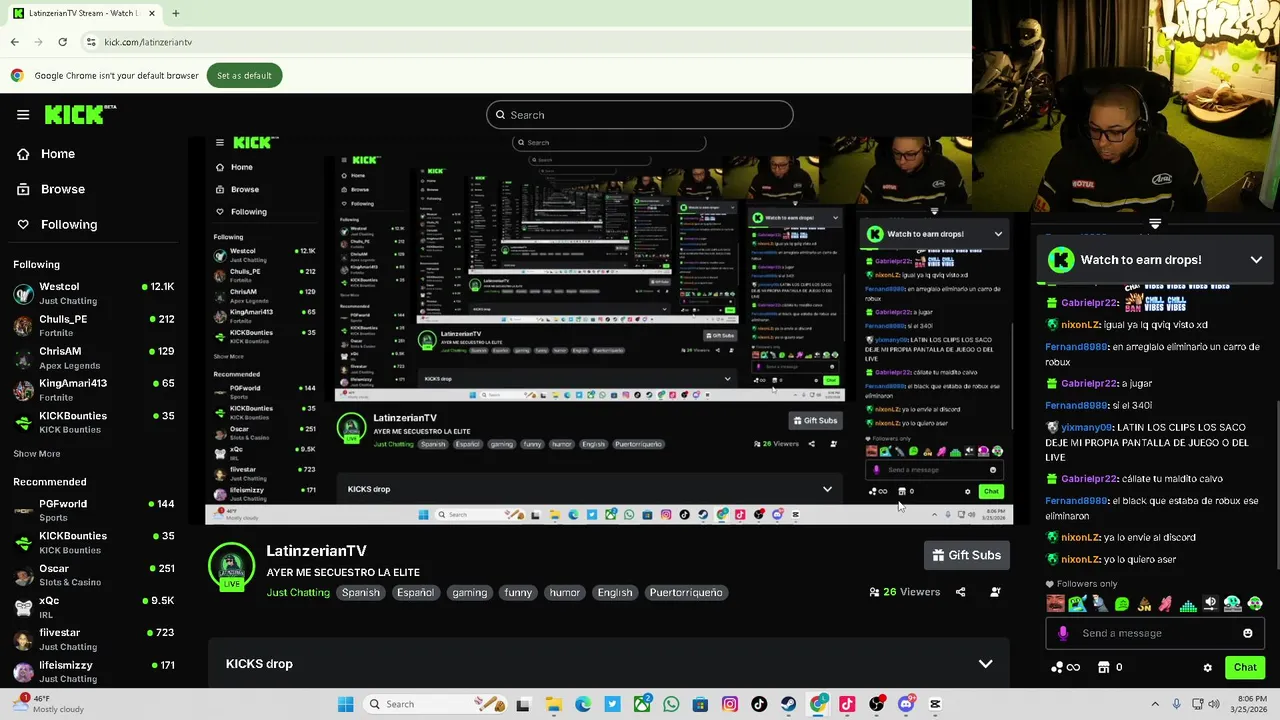Image resolution: width=1280 pixels, height=720 pixels.
Task: Open WhatsApp from the taskbar
Action: [671, 704]
